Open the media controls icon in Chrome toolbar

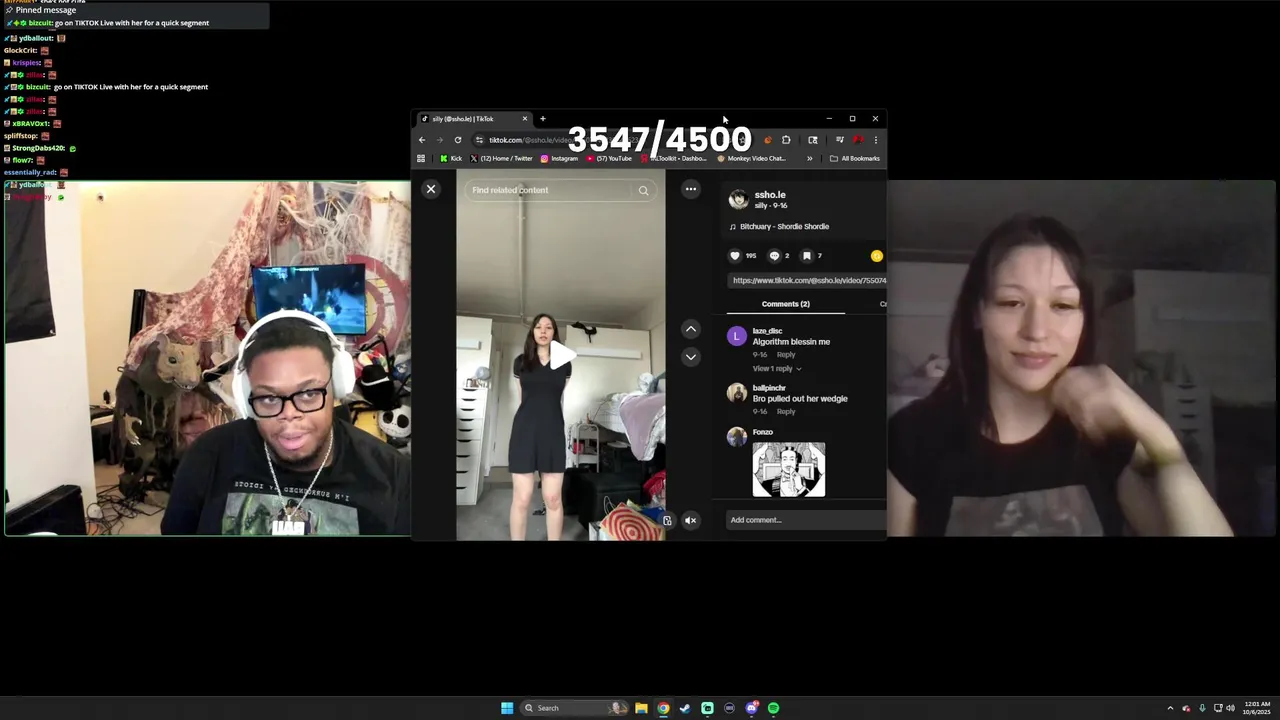[x=839, y=140]
